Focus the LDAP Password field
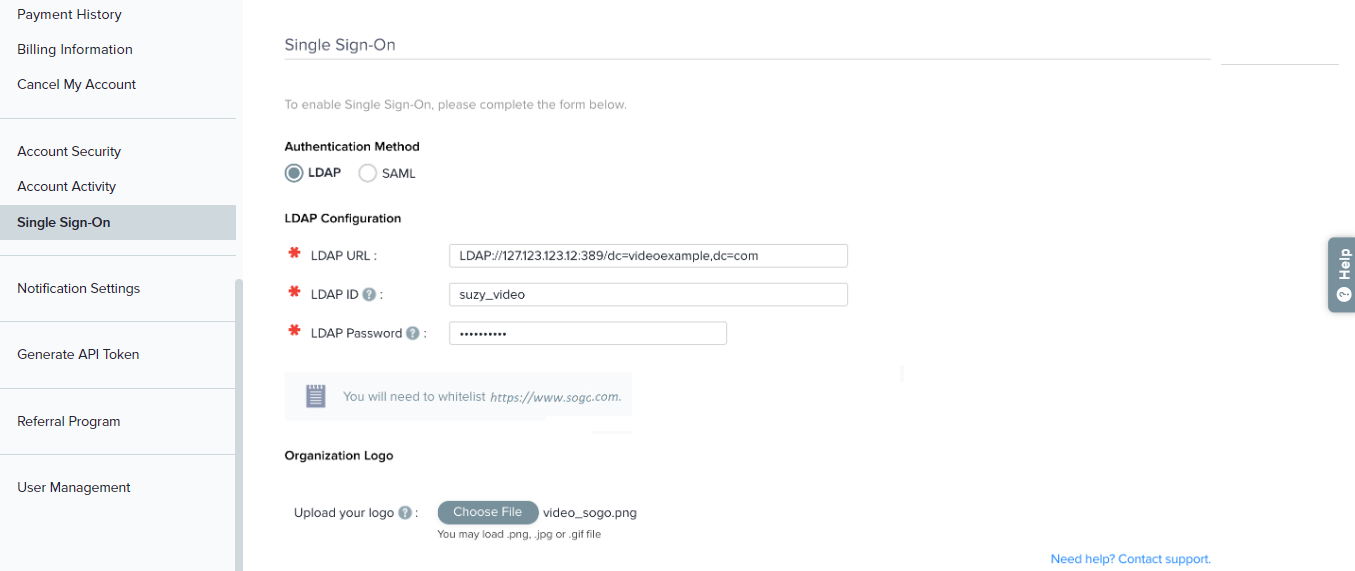This screenshot has width=1355, height=571. click(x=587, y=333)
